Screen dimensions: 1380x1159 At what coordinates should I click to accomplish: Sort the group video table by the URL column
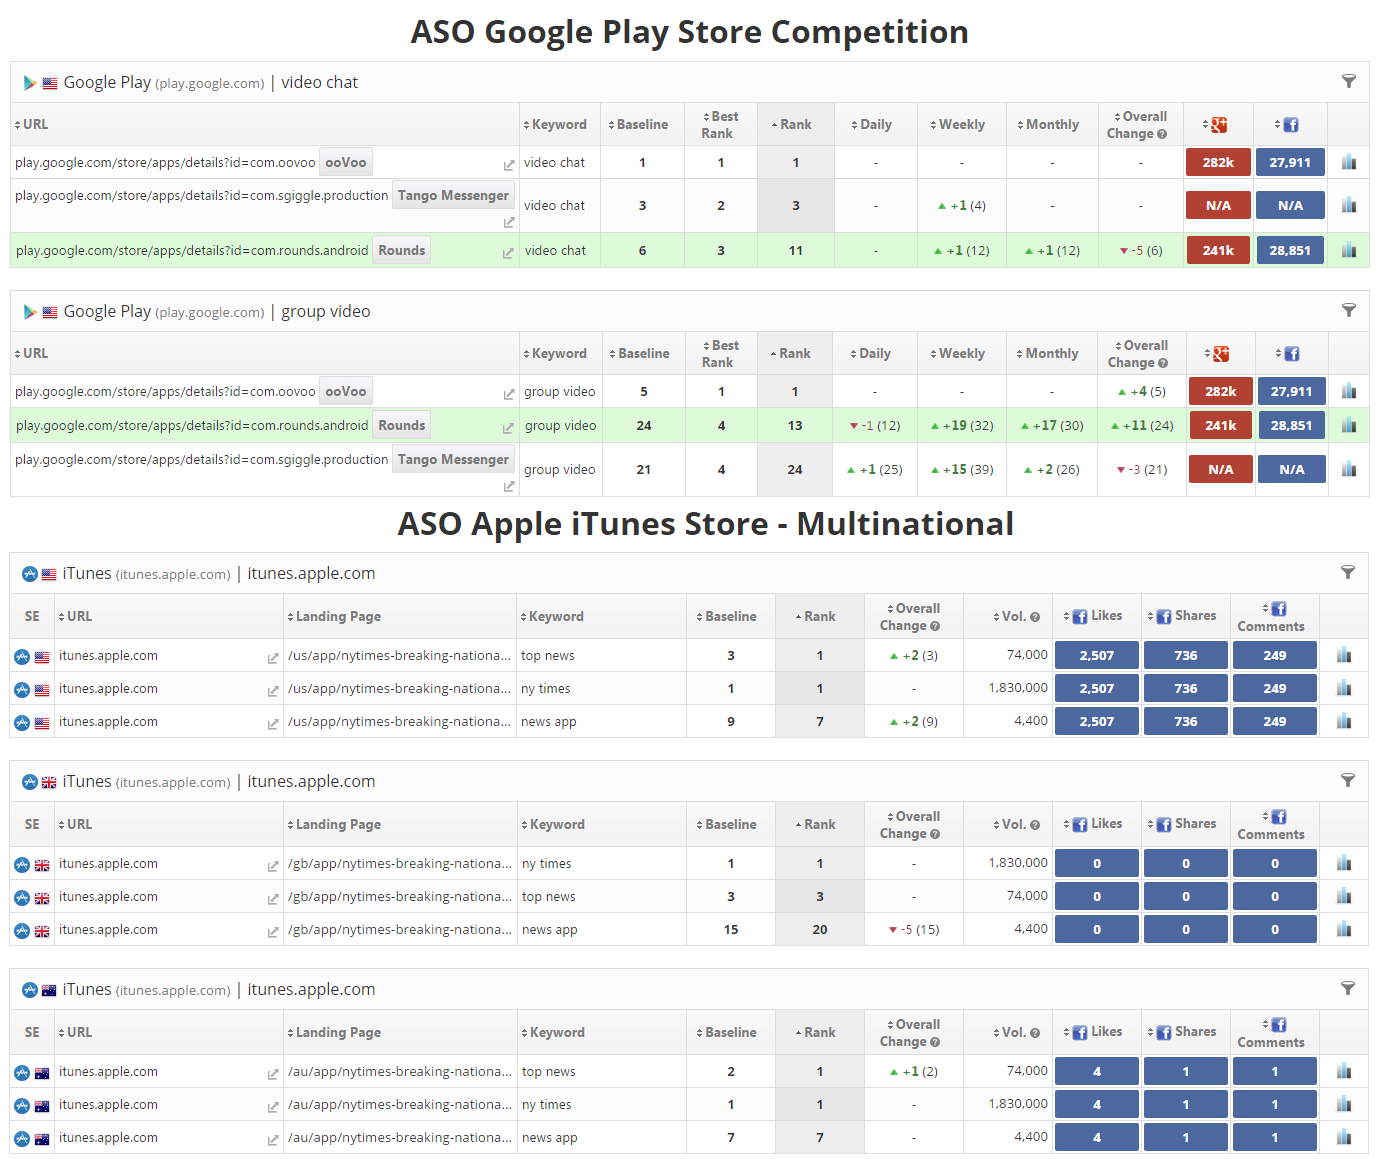click(31, 354)
